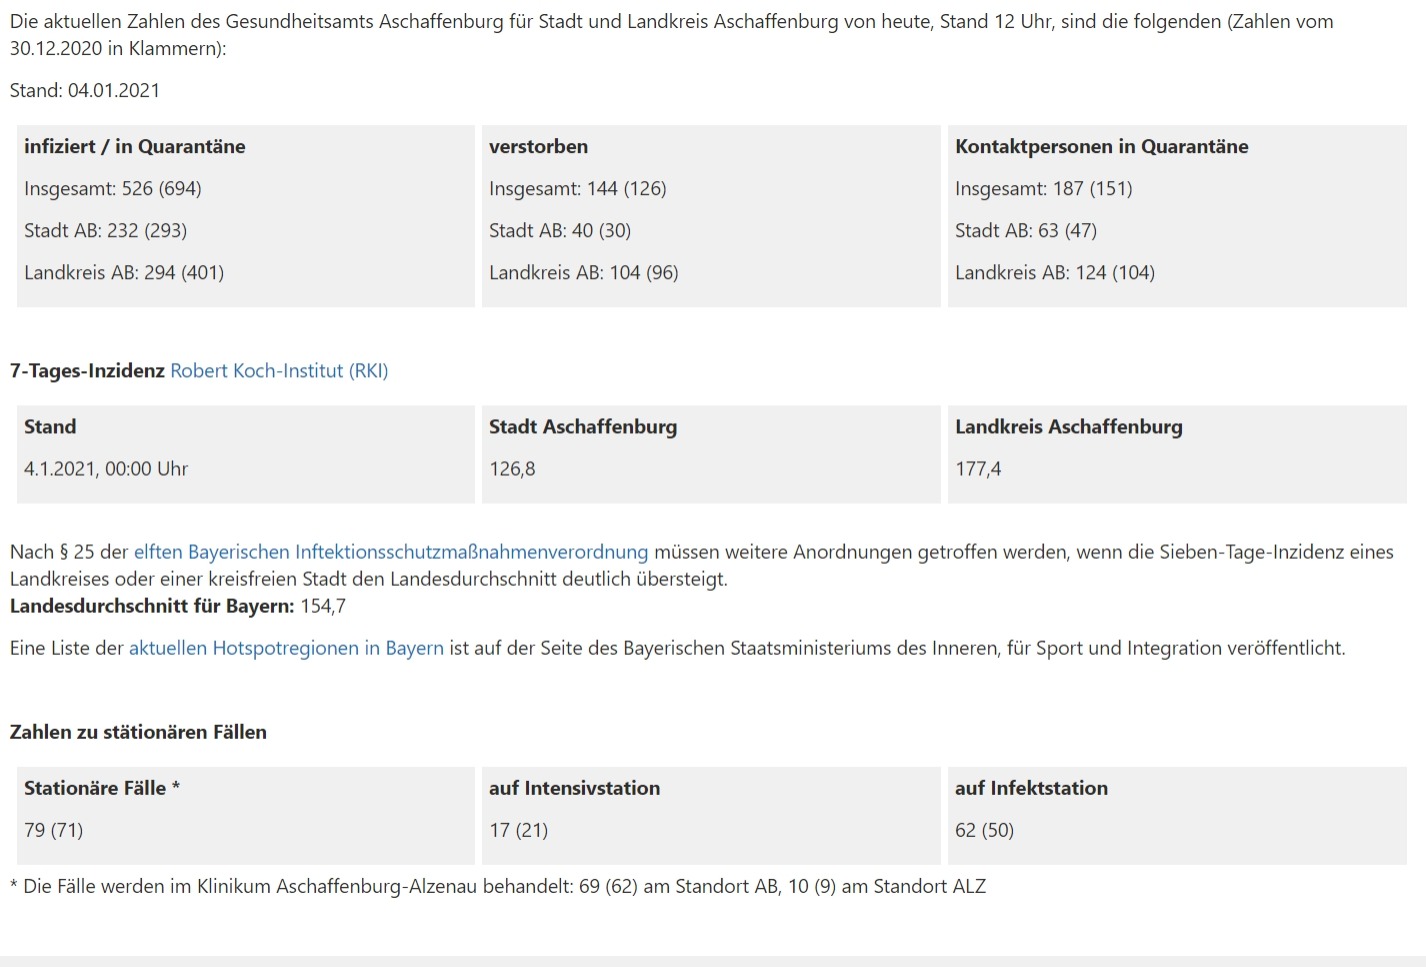Click the "Kontaktpersonen in Quarantäne" header

(1101, 147)
